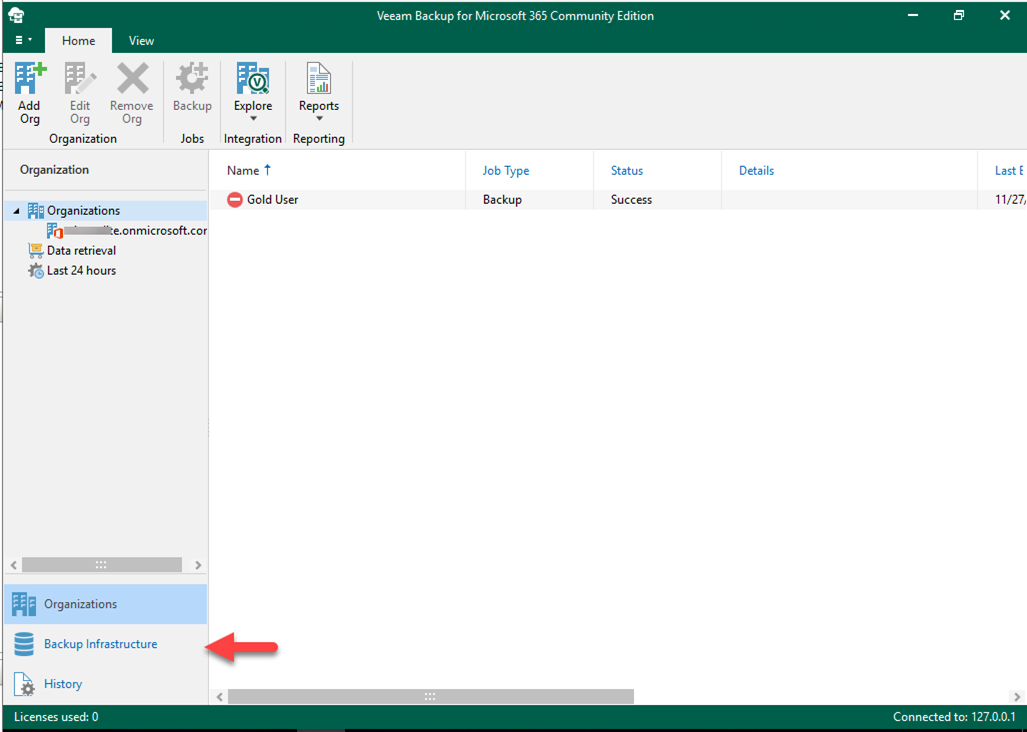This screenshot has height=732, width=1027.
Task: Click the Microsoft 365 organization icon
Action: coord(55,230)
